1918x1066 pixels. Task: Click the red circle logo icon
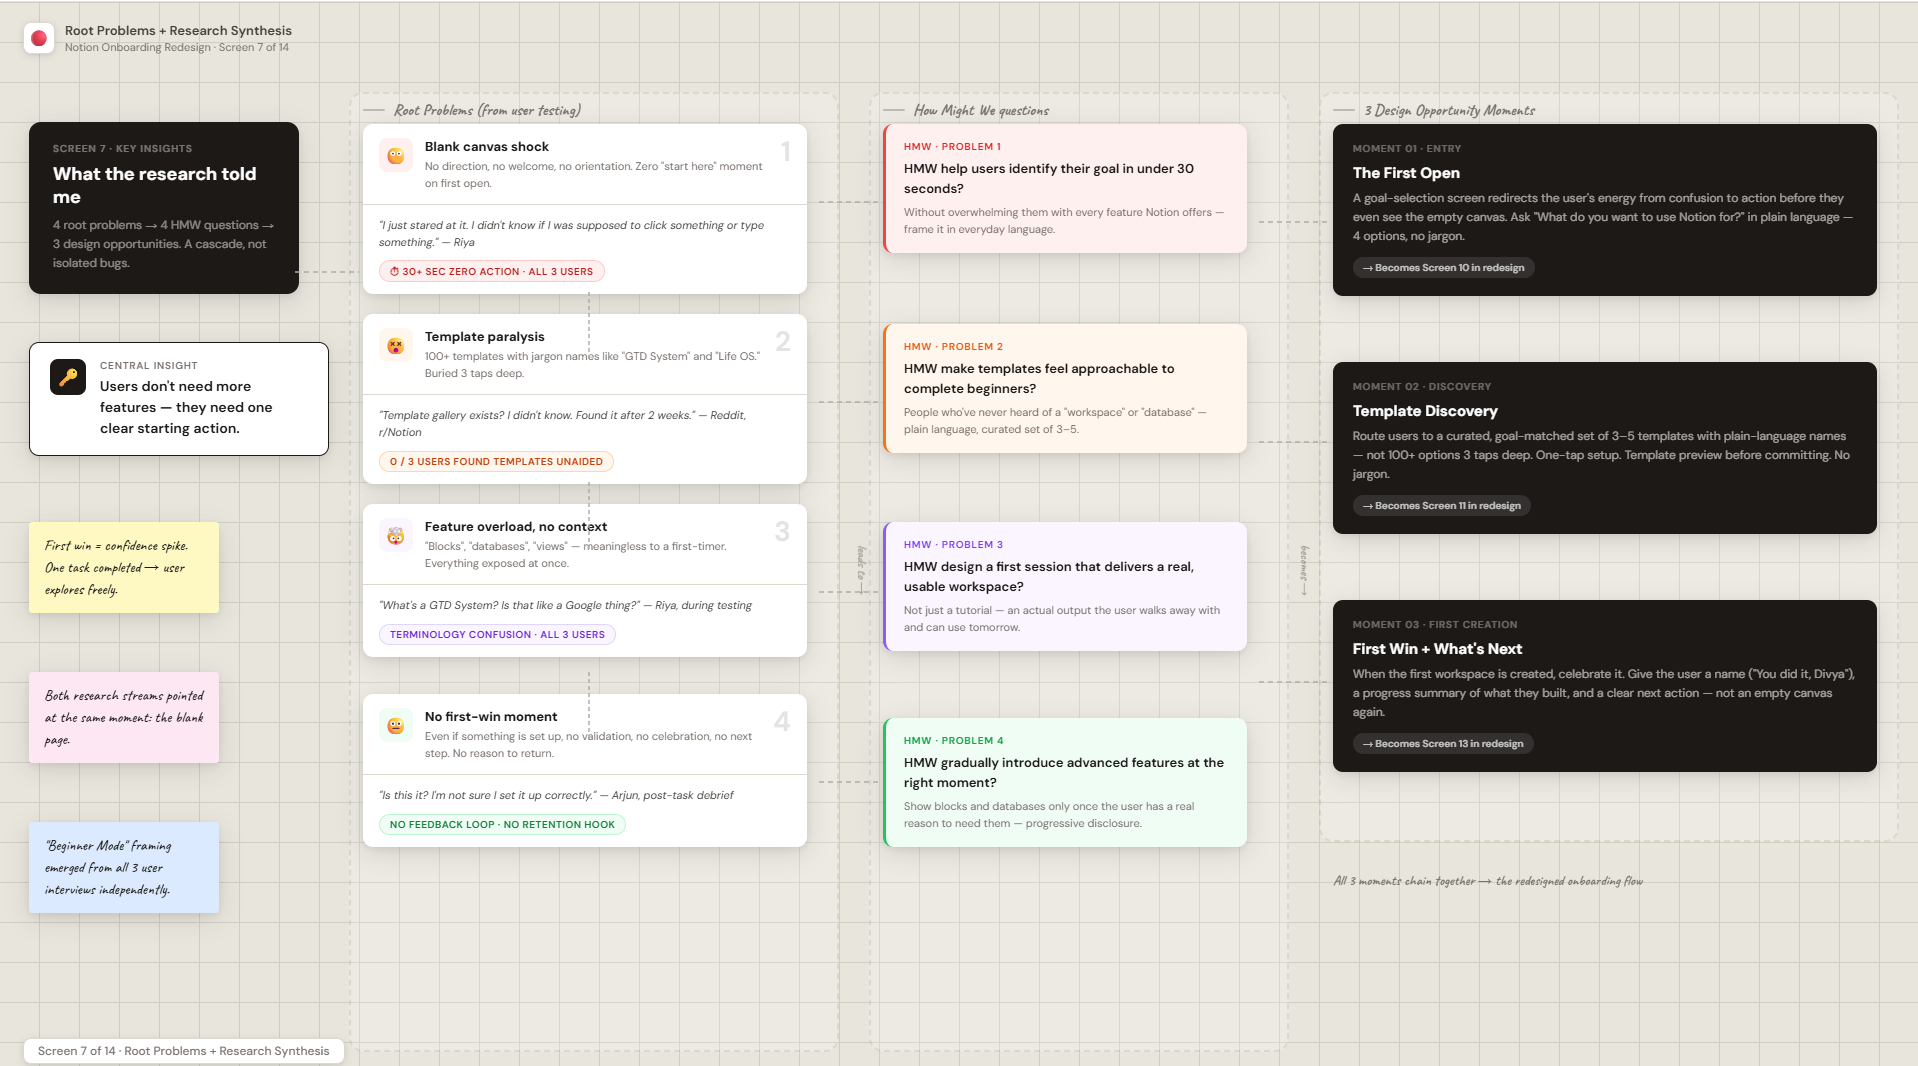pos(39,38)
